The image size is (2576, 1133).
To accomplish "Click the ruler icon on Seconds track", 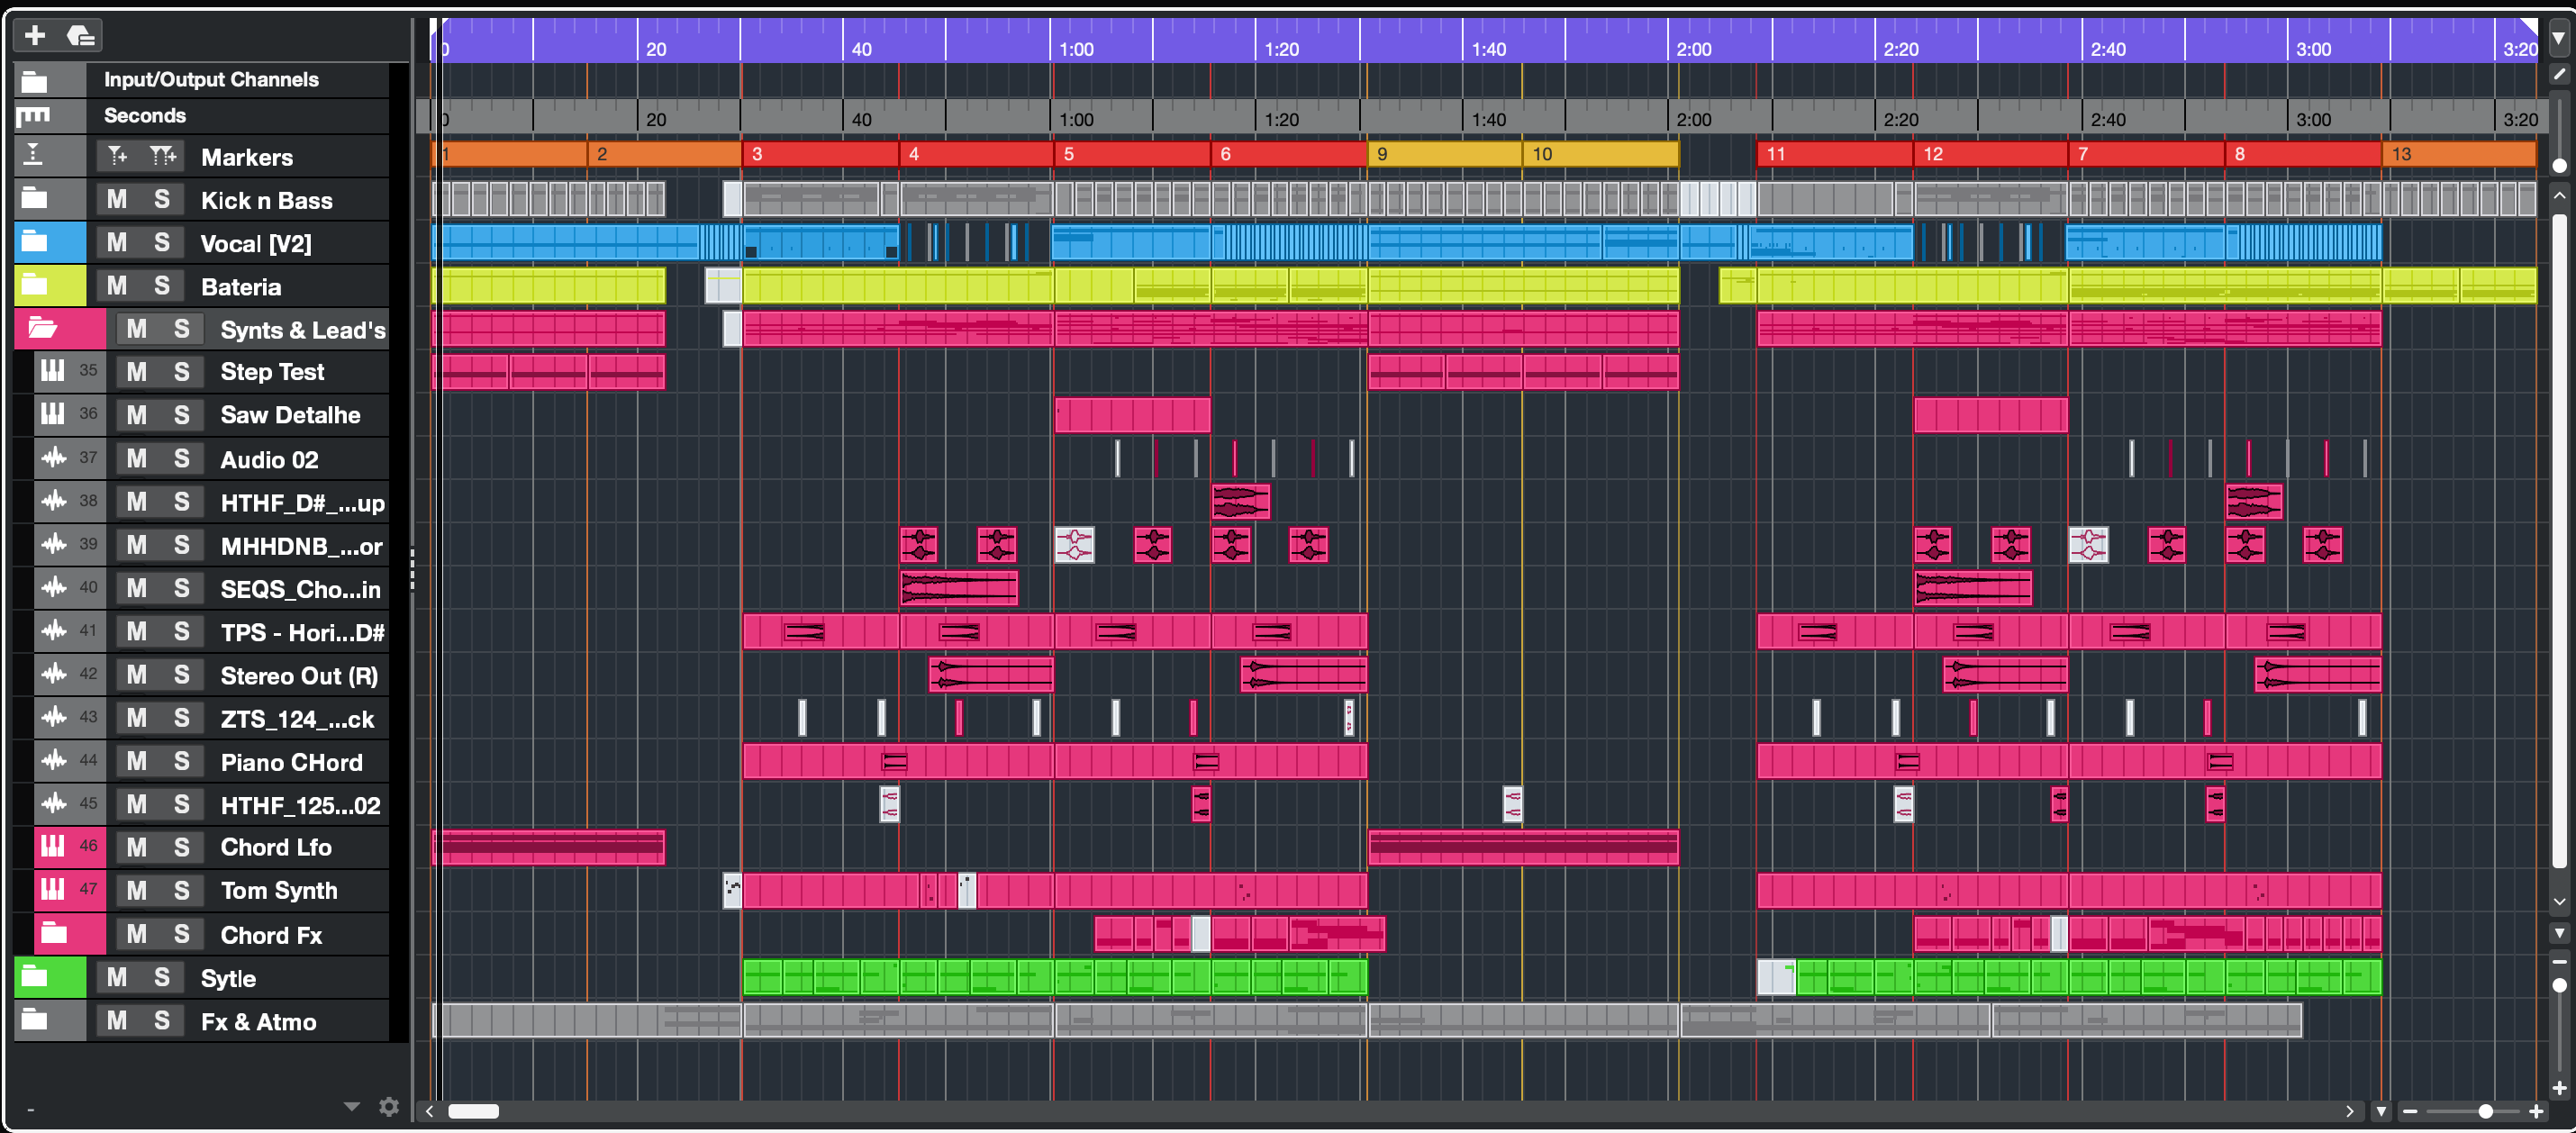I will point(33,116).
